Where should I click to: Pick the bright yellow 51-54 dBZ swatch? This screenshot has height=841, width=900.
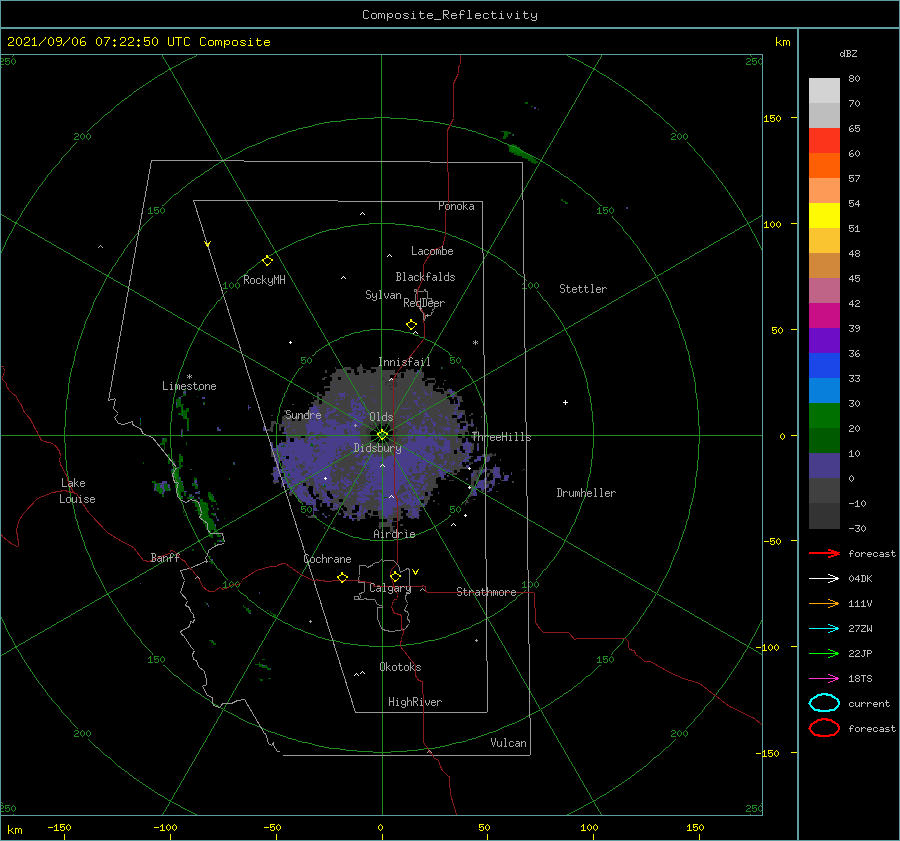click(824, 216)
